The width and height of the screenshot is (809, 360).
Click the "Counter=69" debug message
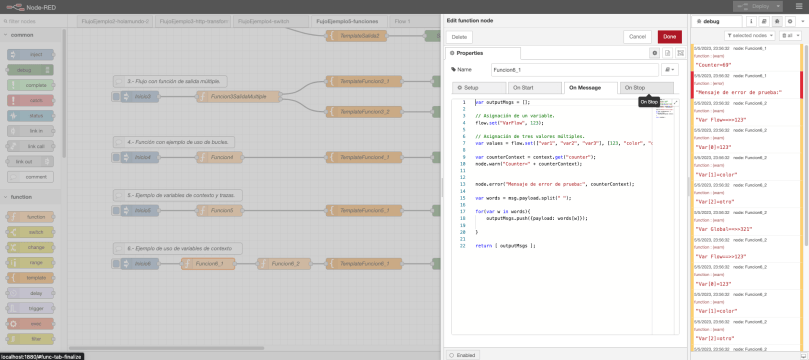pos(713,65)
